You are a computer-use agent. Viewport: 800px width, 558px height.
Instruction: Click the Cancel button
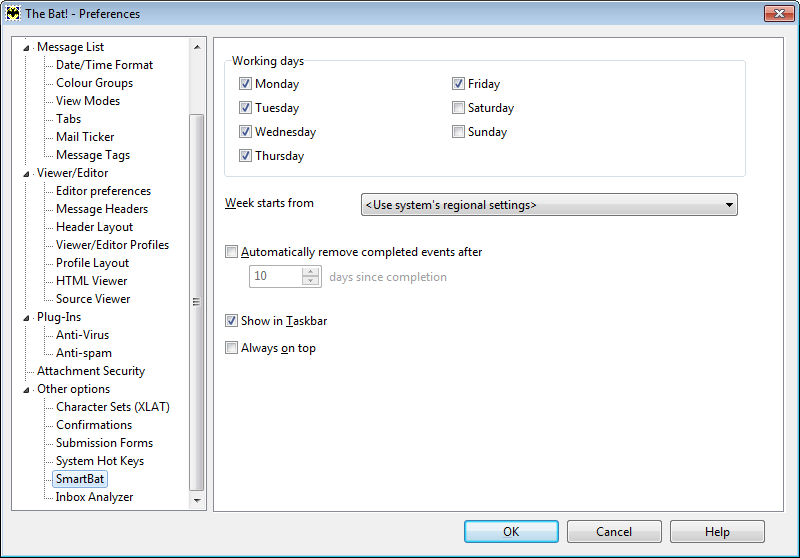[614, 531]
